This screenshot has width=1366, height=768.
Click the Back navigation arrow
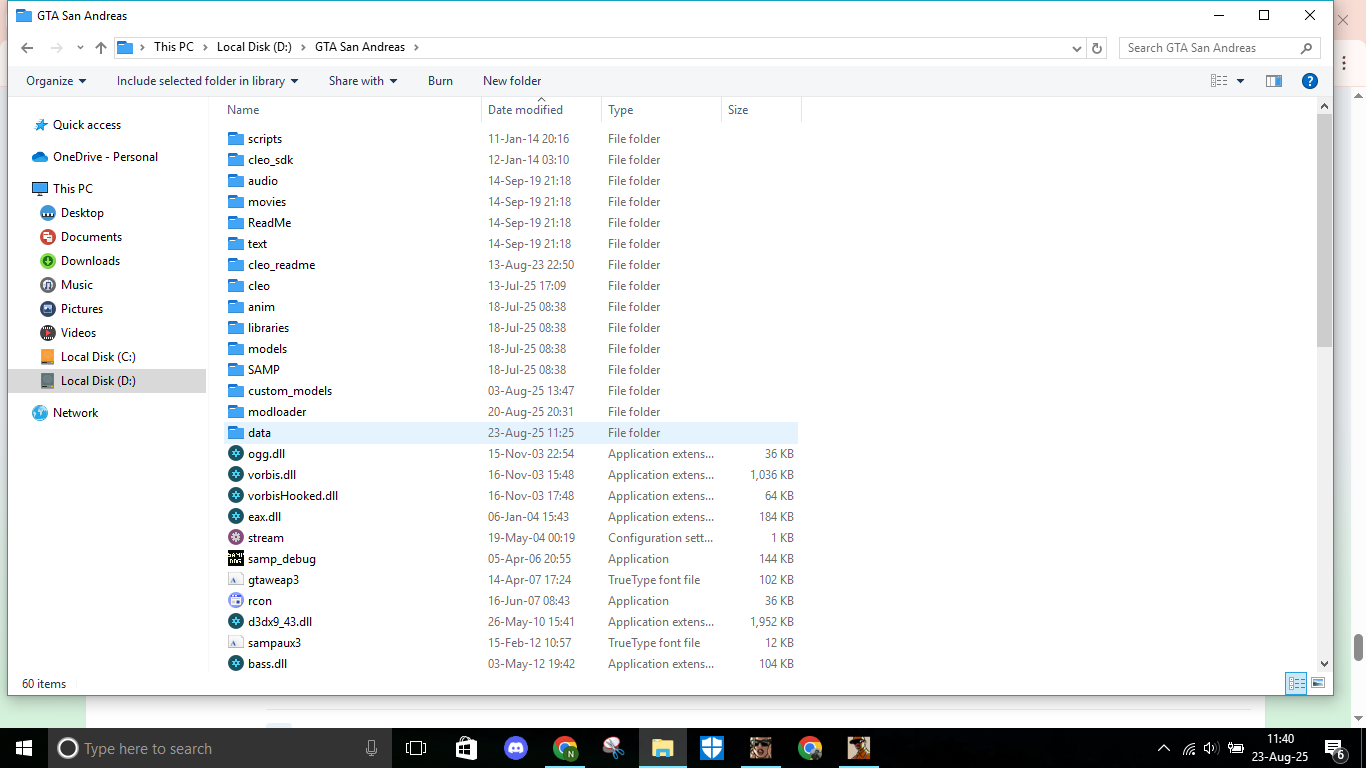[27, 48]
